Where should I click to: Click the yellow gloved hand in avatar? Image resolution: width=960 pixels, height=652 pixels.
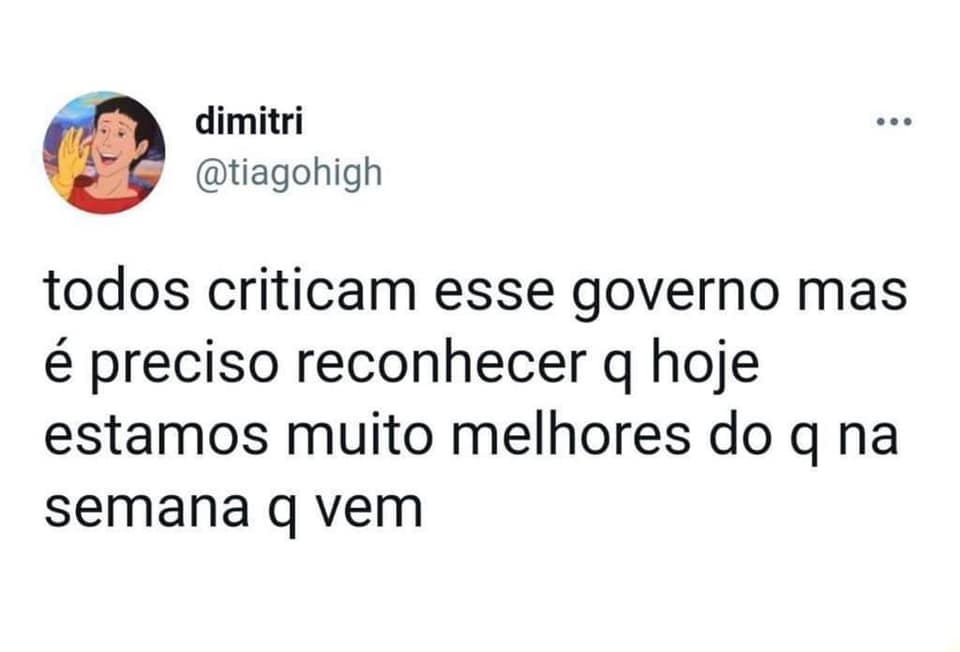pos(67,165)
